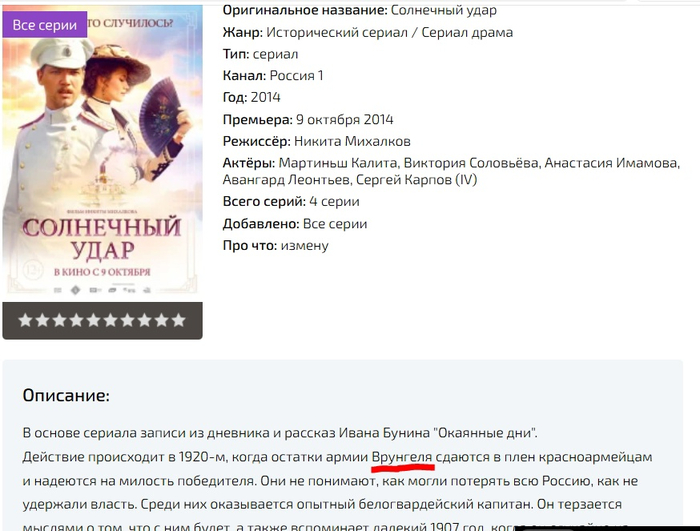
Task: Open the Солнечный удар poster image
Action: tap(102, 151)
